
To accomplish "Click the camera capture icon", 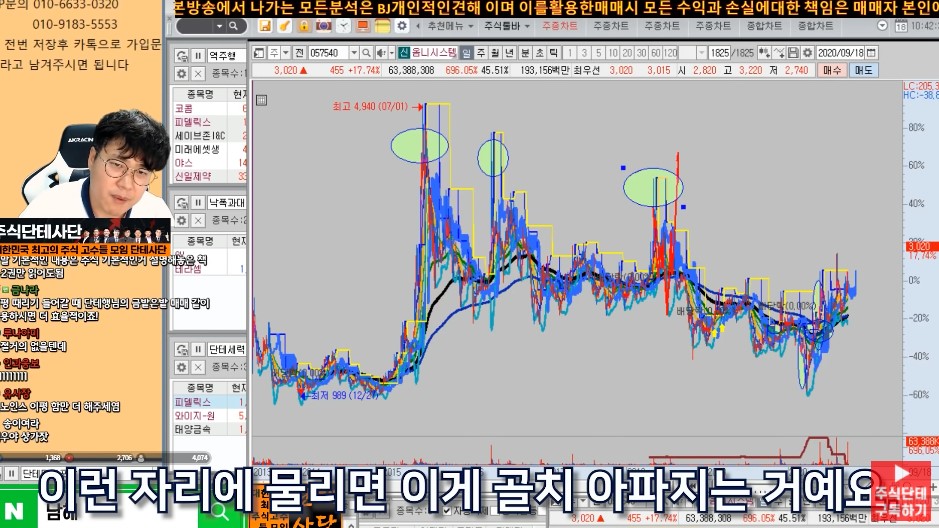I will tap(323, 26).
